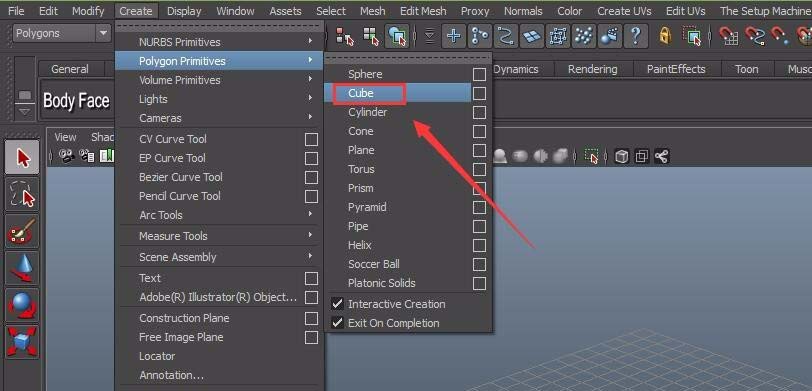Click the wireframe cube viewport icon
The image size is (812, 391).
[x=622, y=156]
